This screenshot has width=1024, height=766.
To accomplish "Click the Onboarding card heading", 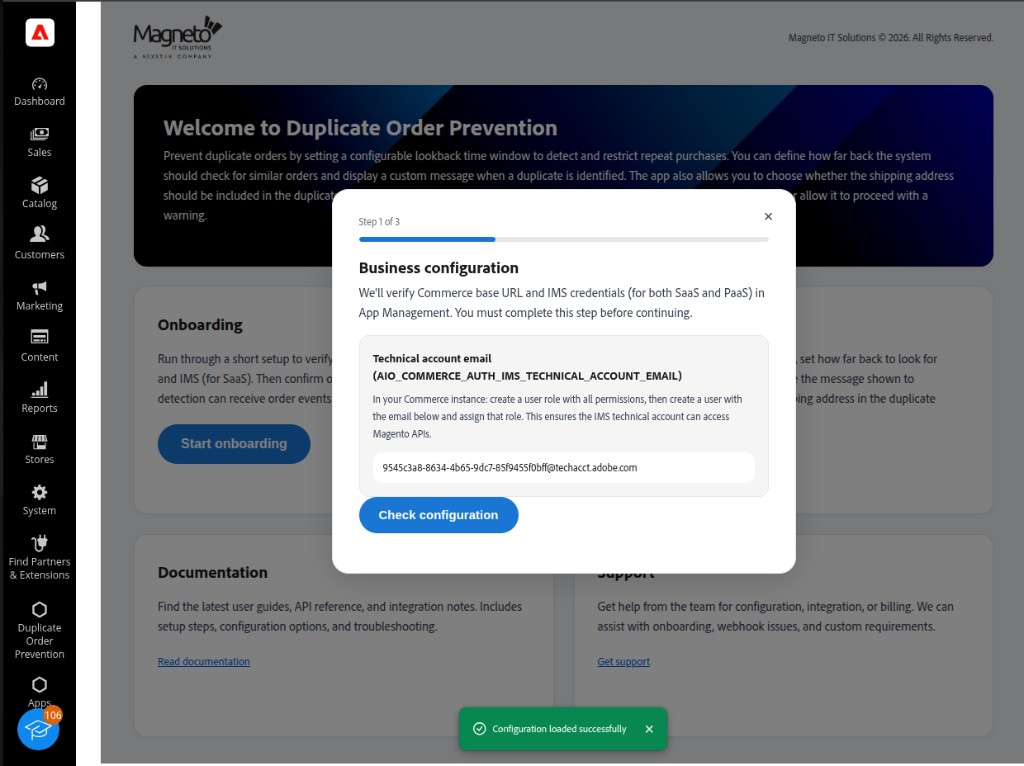I will point(200,325).
